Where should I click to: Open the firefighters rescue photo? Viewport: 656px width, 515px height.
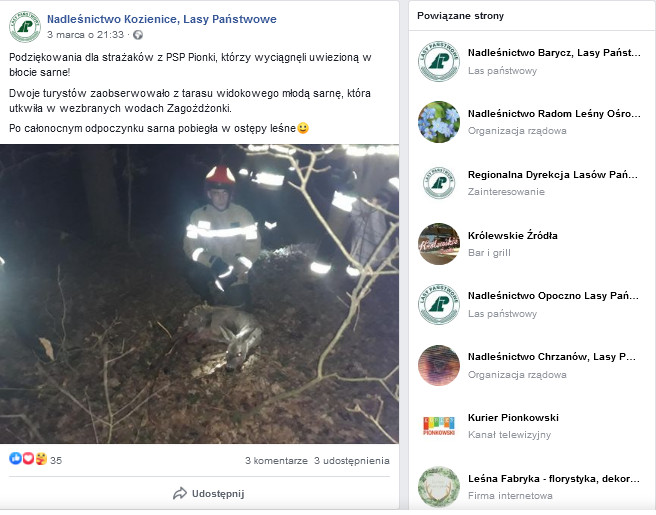coord(199,294)
